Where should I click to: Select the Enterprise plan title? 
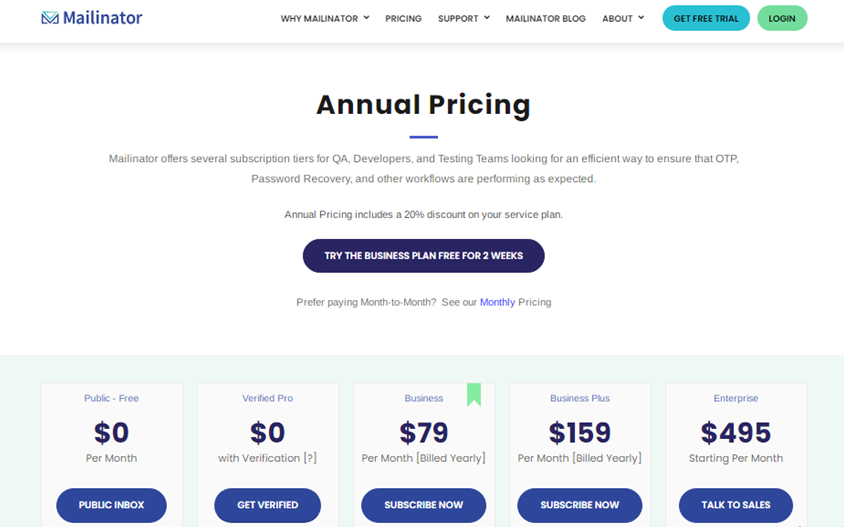[x=736, y=398]
